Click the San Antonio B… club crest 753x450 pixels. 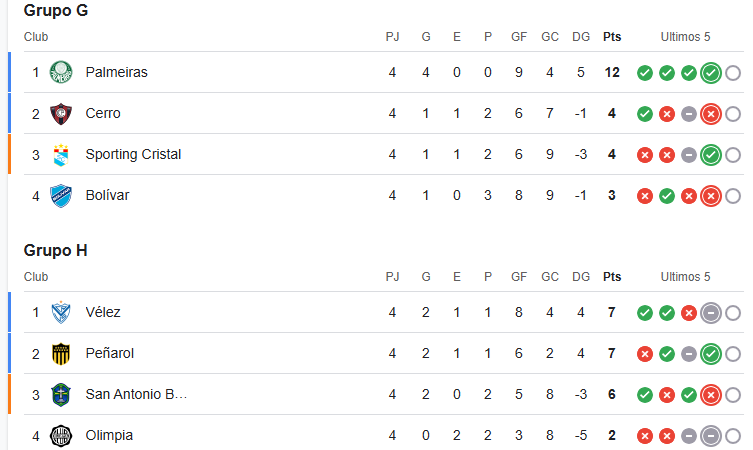click(x=61, y=395)
